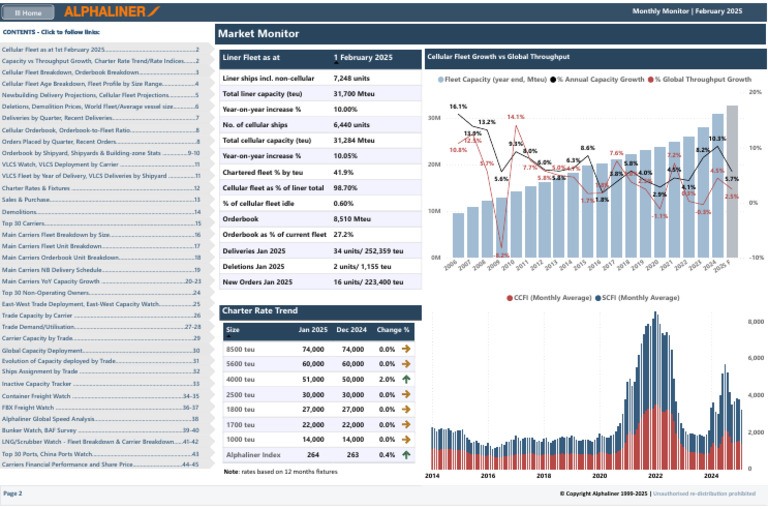This screenshot has width=768, height=509.
Task: Open Main Carriers NB Delivery Schedule link
Action: coord(100,270)
